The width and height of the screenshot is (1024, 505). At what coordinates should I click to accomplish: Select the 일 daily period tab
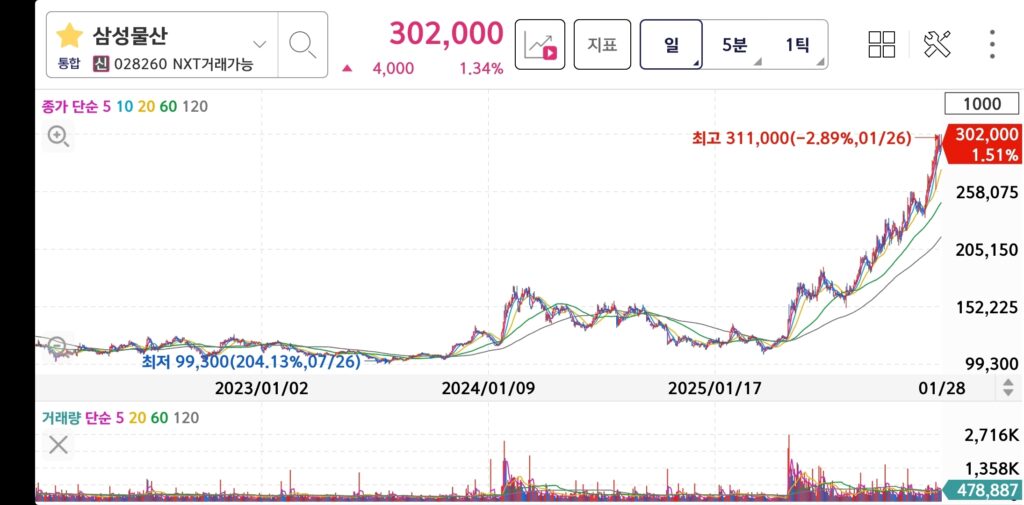(x=672, y=44)
